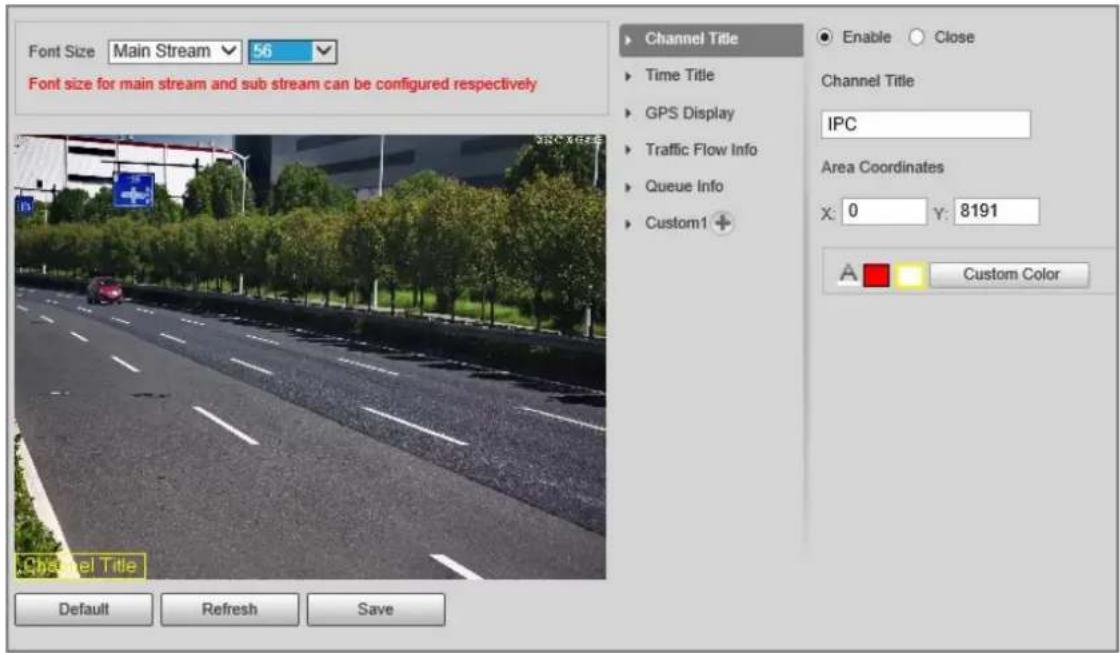Click the timestamp overlay at the preview's top right
The image size is (1120, 653).
point(570,140)
